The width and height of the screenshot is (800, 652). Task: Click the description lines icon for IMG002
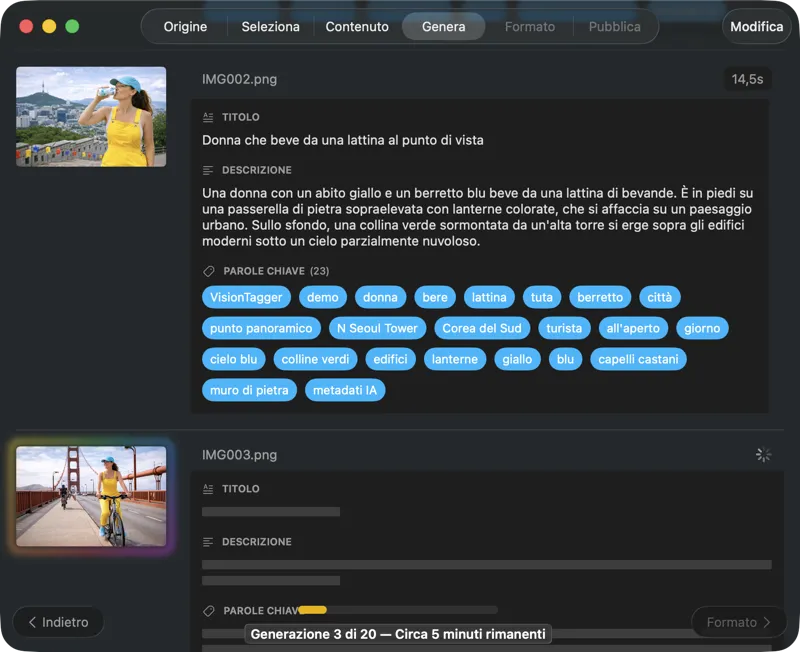tap(208, 170)
